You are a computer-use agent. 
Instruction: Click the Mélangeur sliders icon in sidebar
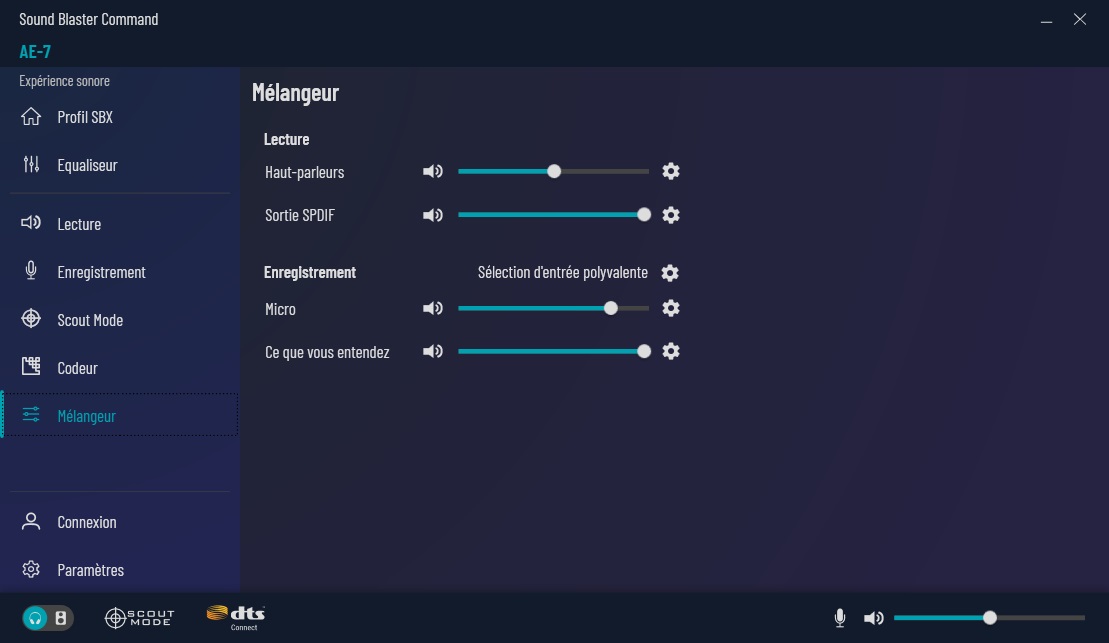[x=31, y=415]
